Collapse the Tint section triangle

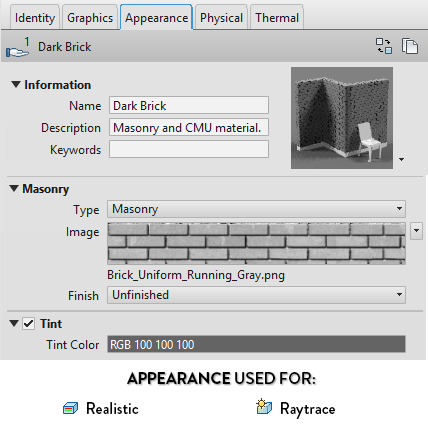14,323
